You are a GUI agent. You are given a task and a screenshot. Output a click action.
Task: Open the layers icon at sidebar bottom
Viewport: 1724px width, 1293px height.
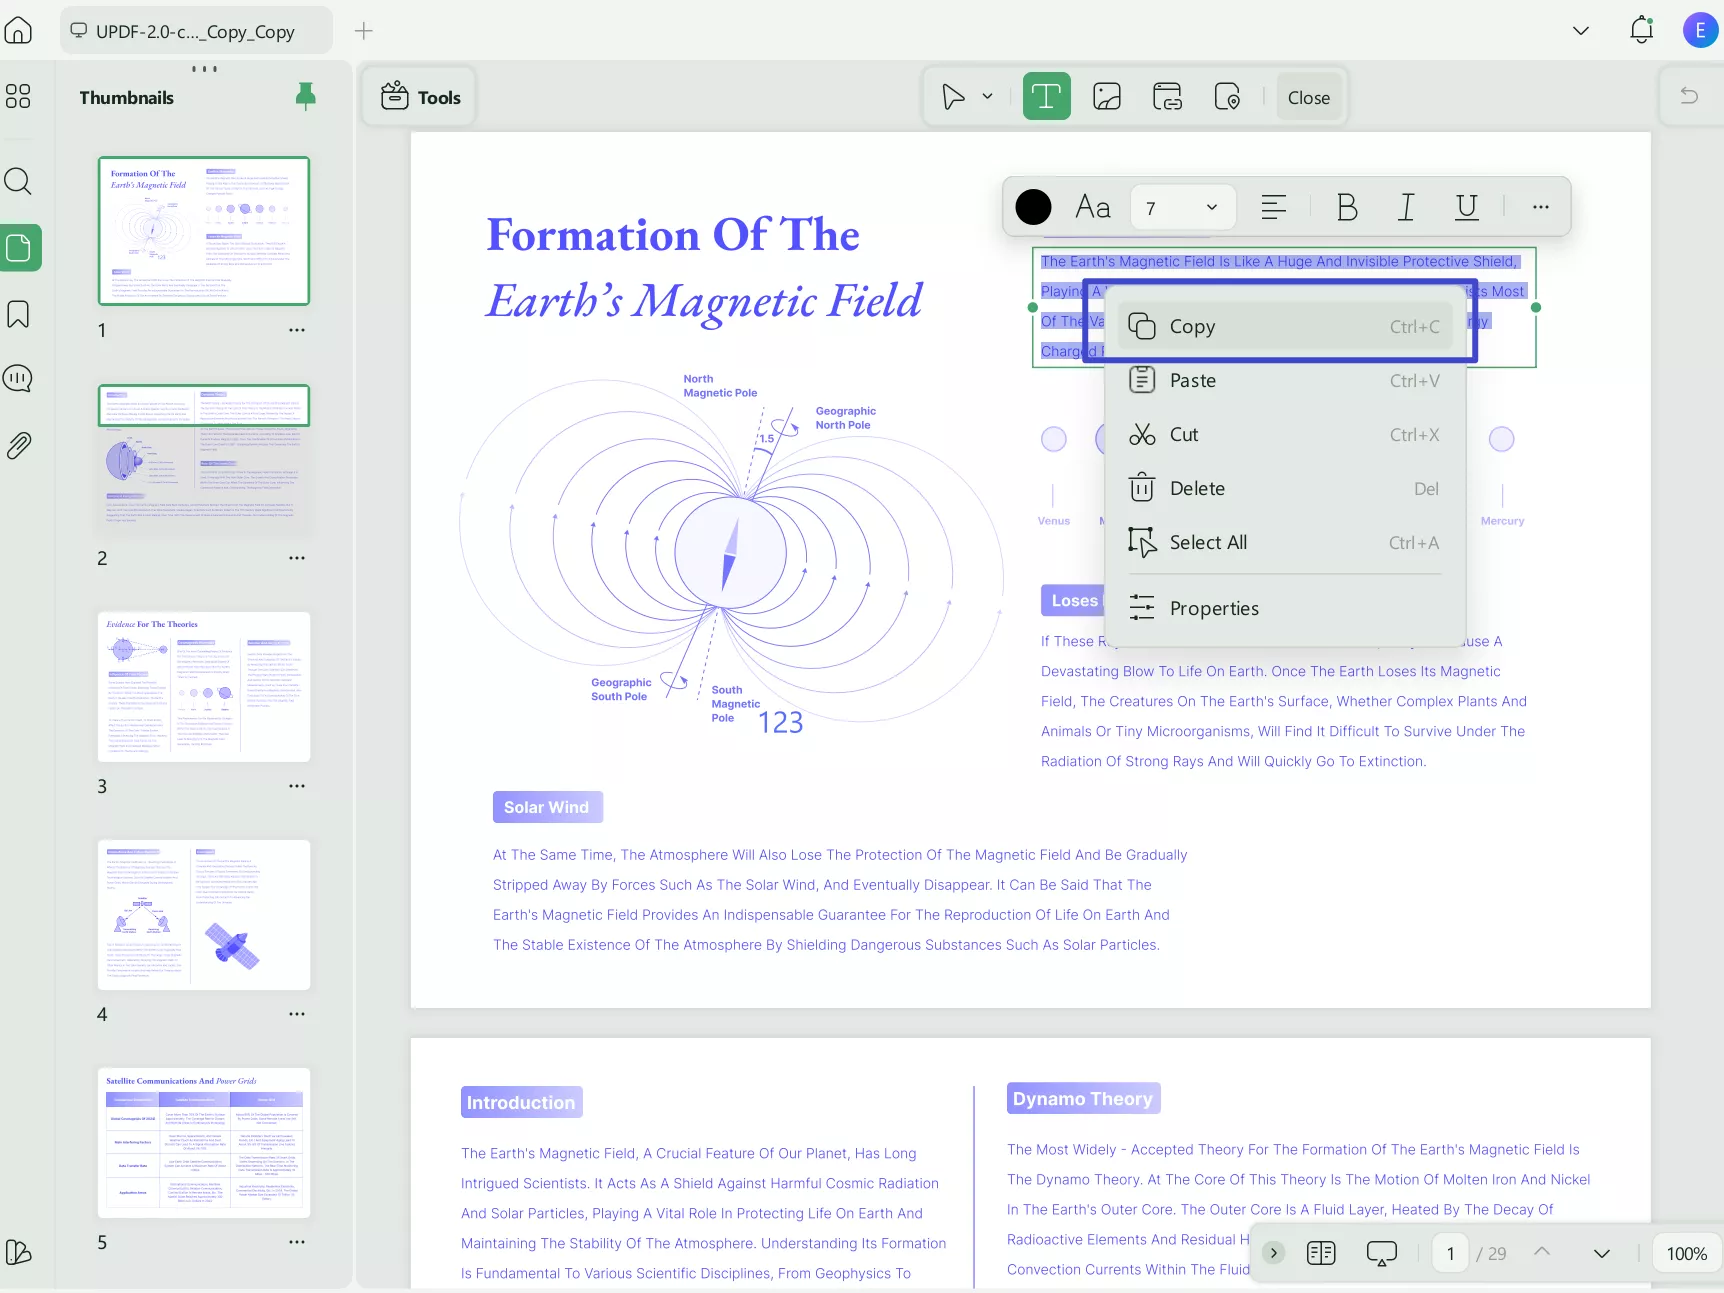18,1252
